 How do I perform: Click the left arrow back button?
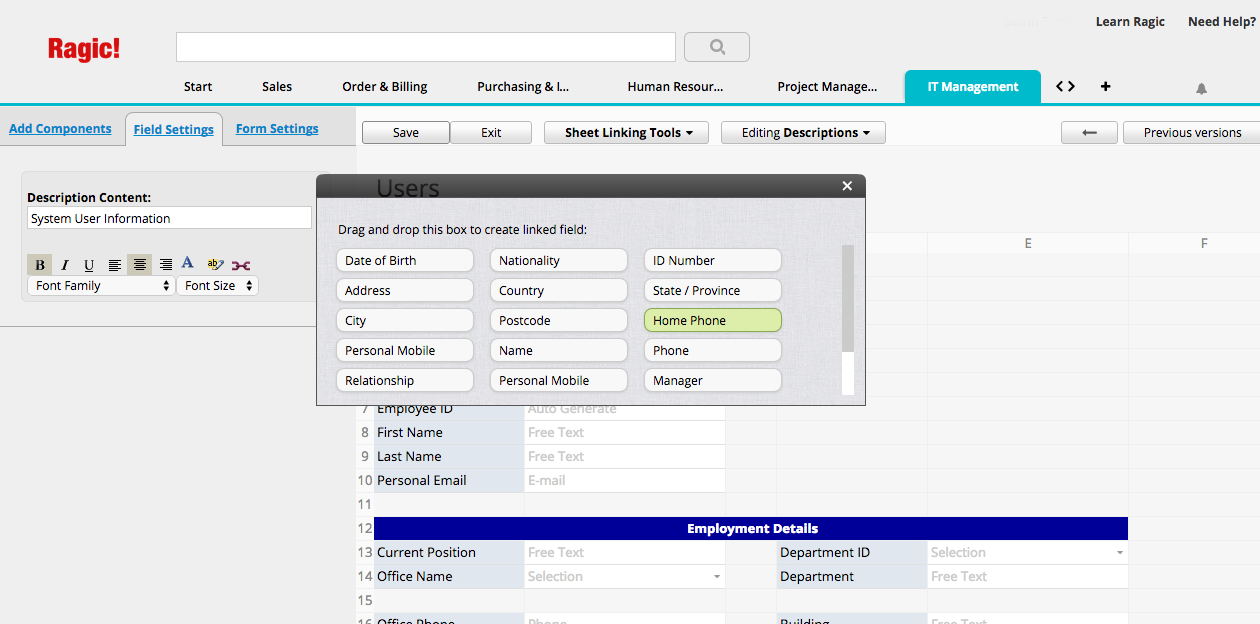(x=1089, y=133)
